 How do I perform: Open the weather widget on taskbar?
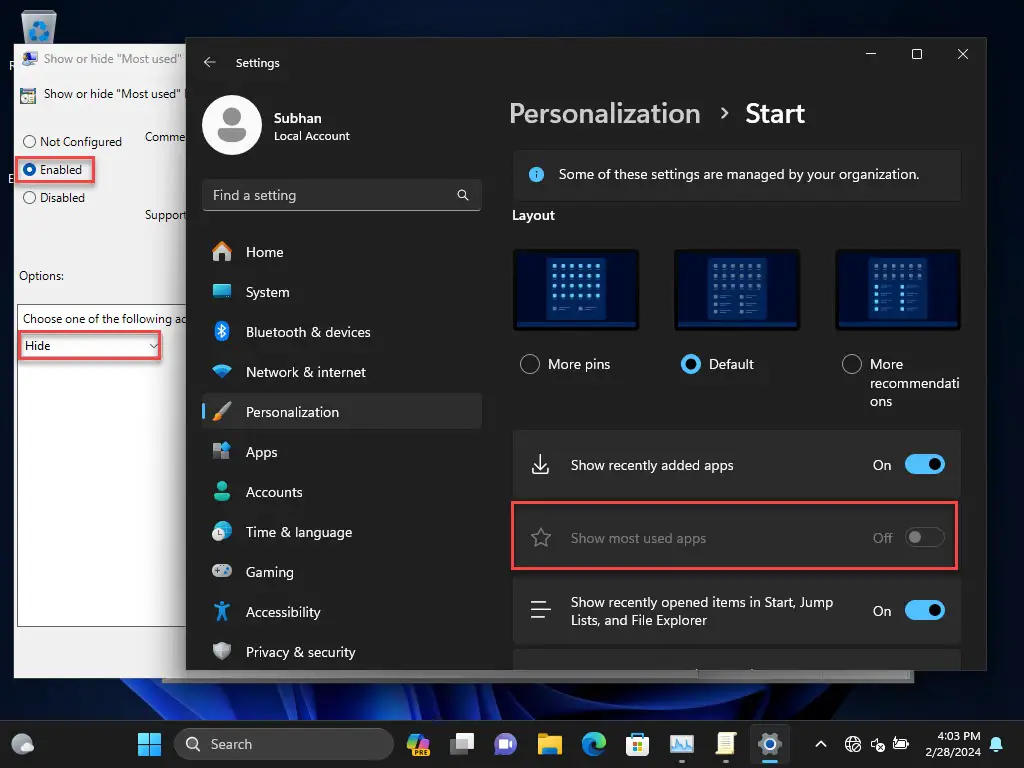pos(23,744)
